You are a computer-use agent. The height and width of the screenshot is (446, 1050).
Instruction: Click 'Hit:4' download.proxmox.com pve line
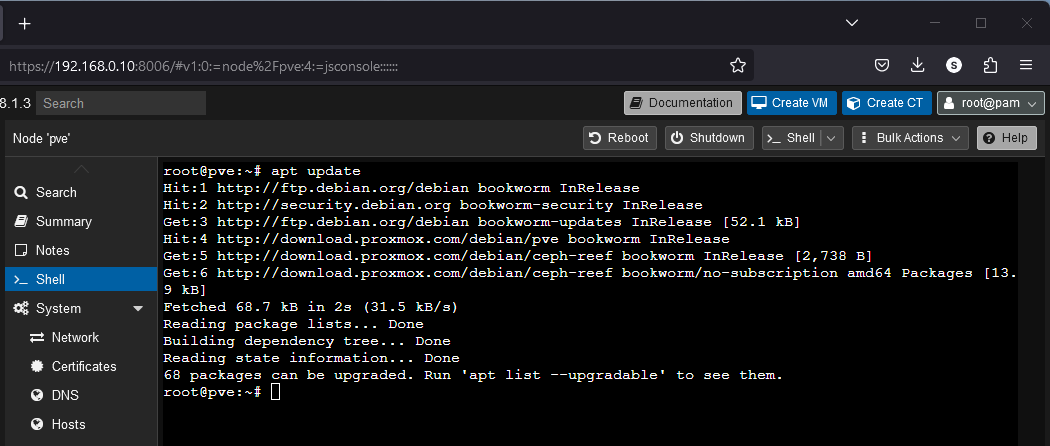tap(446, 239)
